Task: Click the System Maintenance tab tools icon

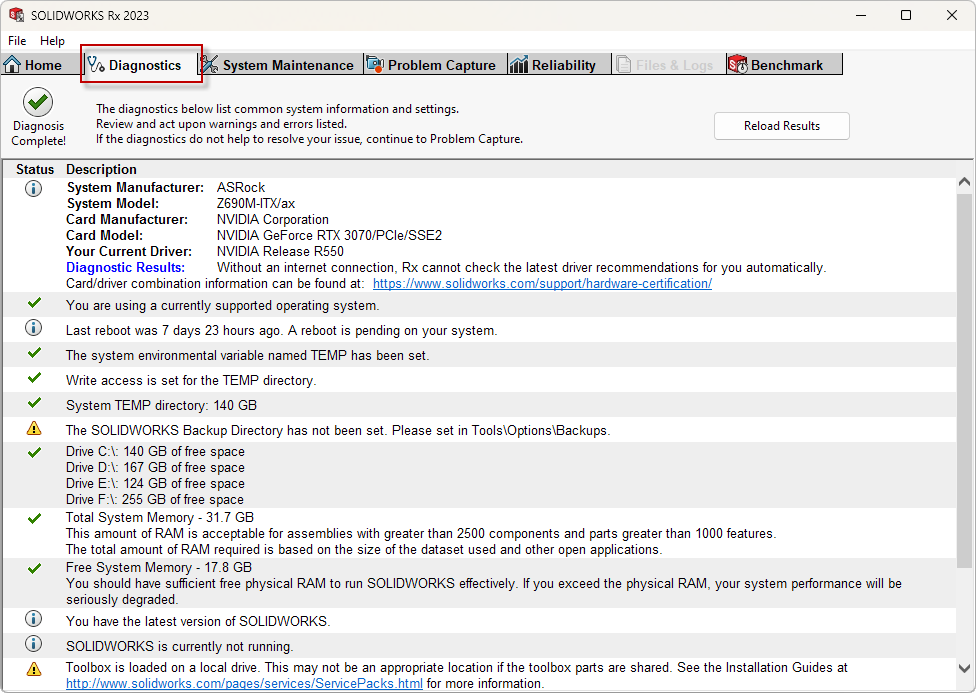Action: (209, 65)
